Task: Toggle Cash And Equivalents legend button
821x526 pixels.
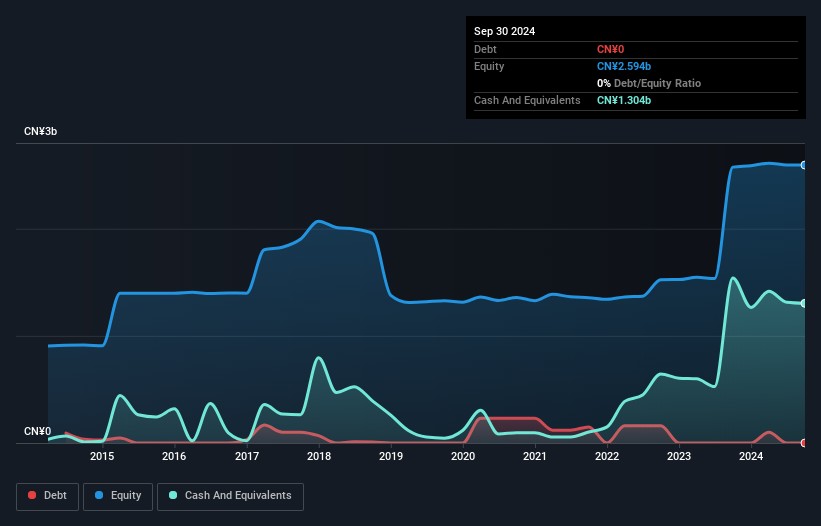Action: point(230,496)
